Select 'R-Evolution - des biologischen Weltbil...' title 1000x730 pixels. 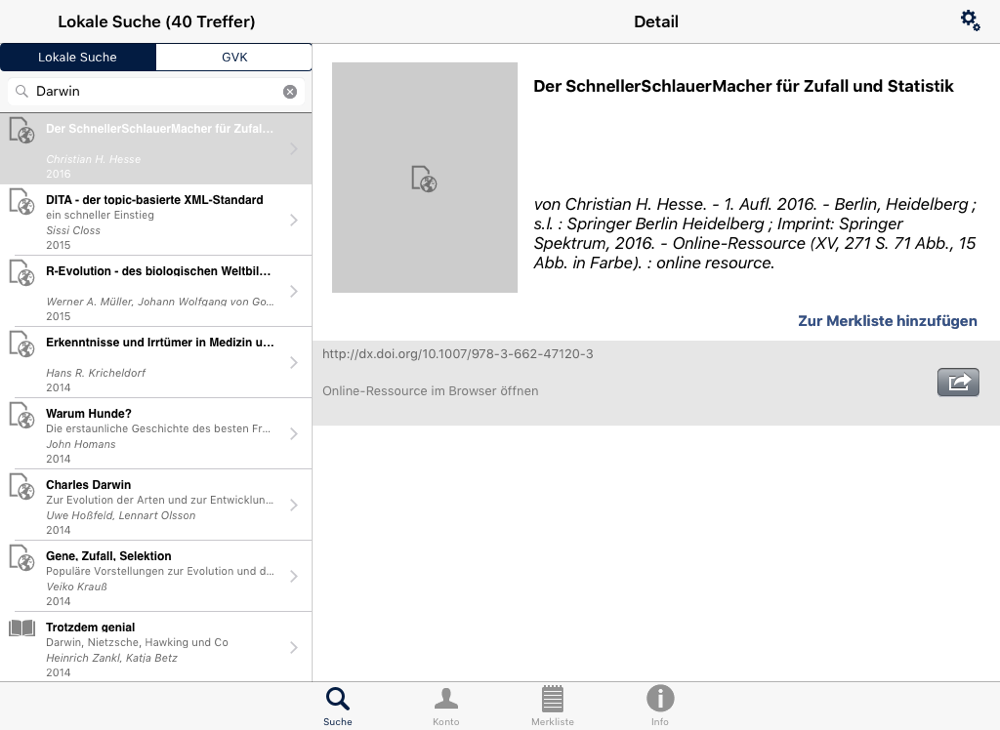coord(158,271)
